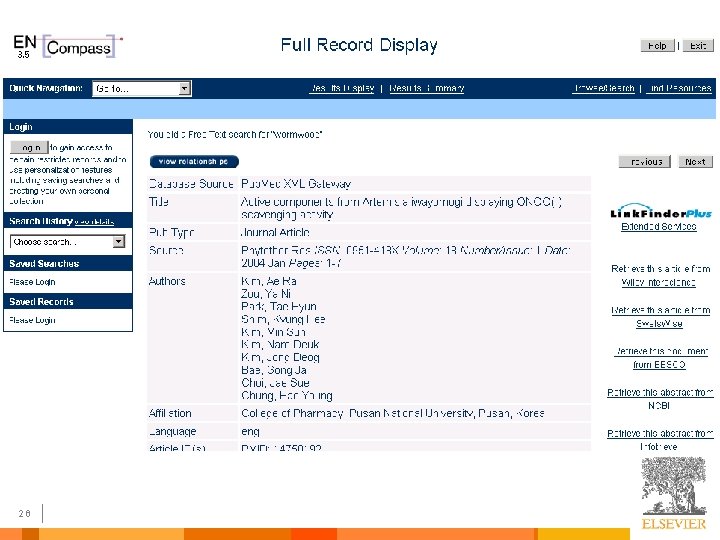Select author Kim, Nam Deuk
The image size is (720, 540).
pyautogui.click(x=280, y=344)
